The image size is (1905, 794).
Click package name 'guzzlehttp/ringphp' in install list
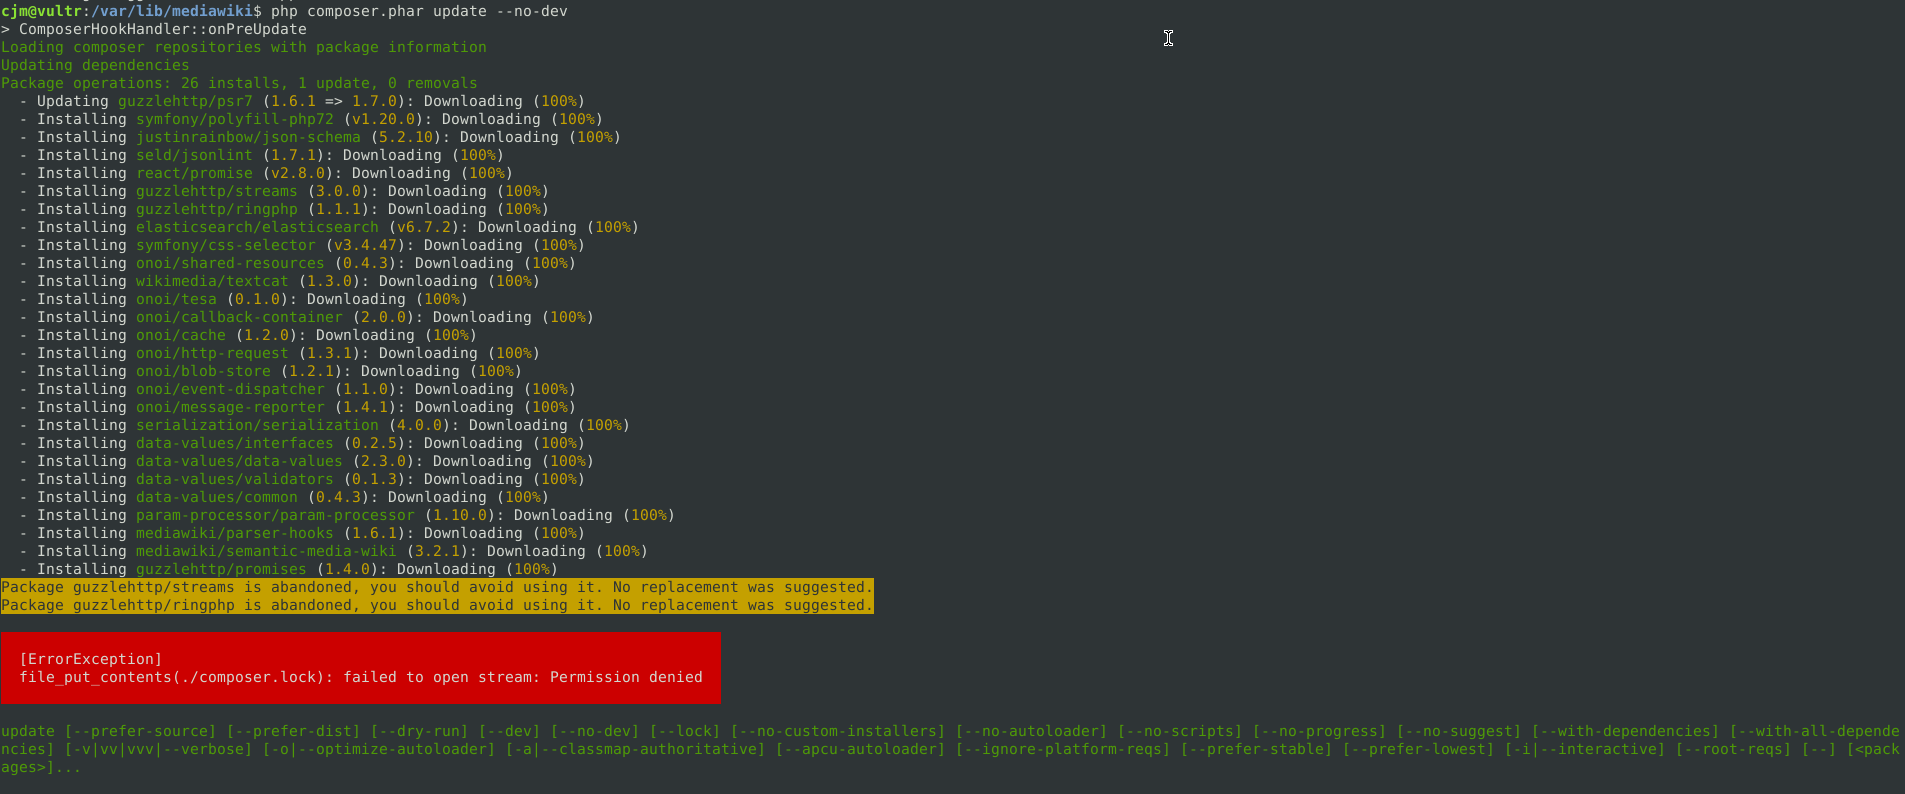217,209
